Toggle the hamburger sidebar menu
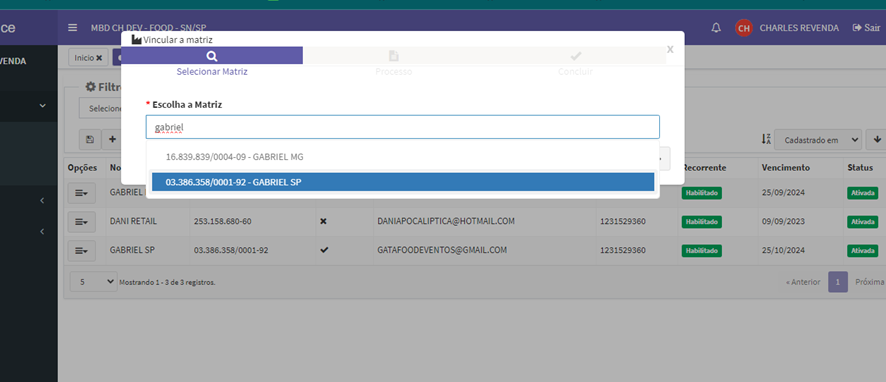 72,28
